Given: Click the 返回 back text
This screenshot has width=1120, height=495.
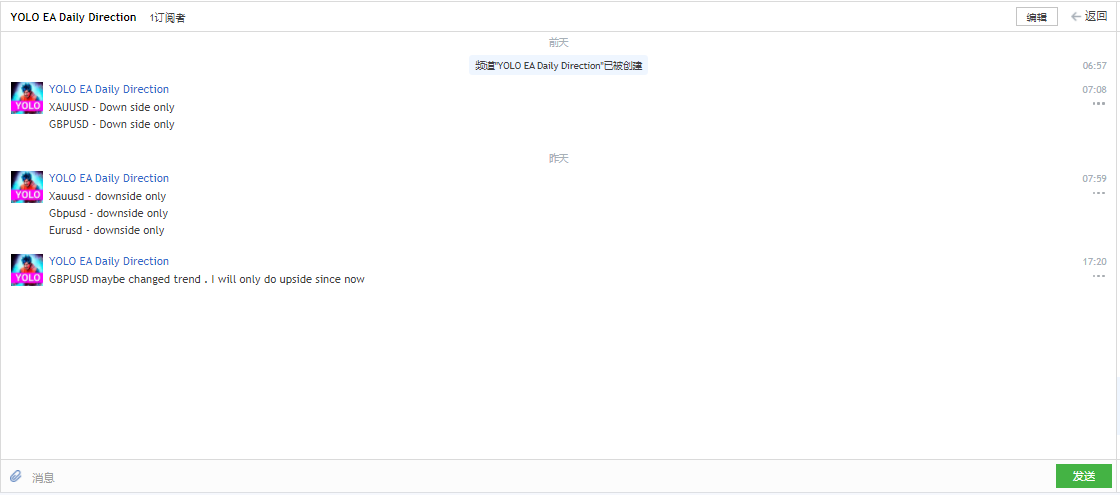Looking at the screenshot, I should coord(1096,16).
